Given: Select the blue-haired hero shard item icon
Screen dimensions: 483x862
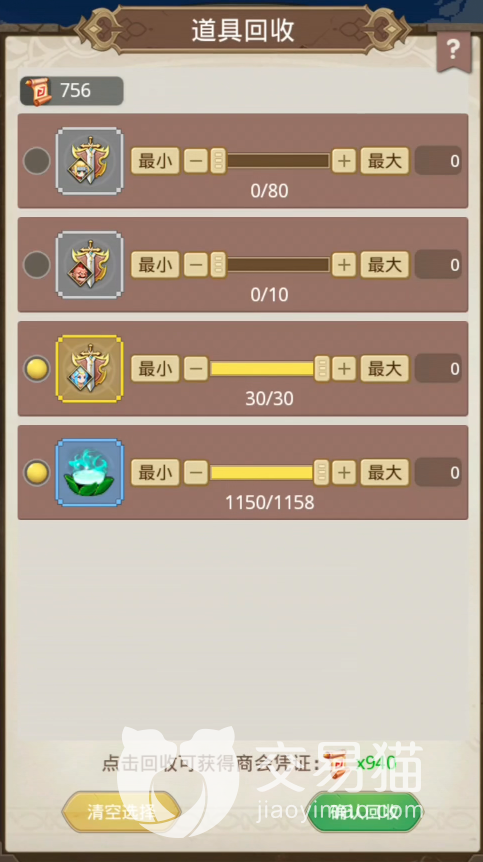Looking at the screenshot, I should [90, 369].
